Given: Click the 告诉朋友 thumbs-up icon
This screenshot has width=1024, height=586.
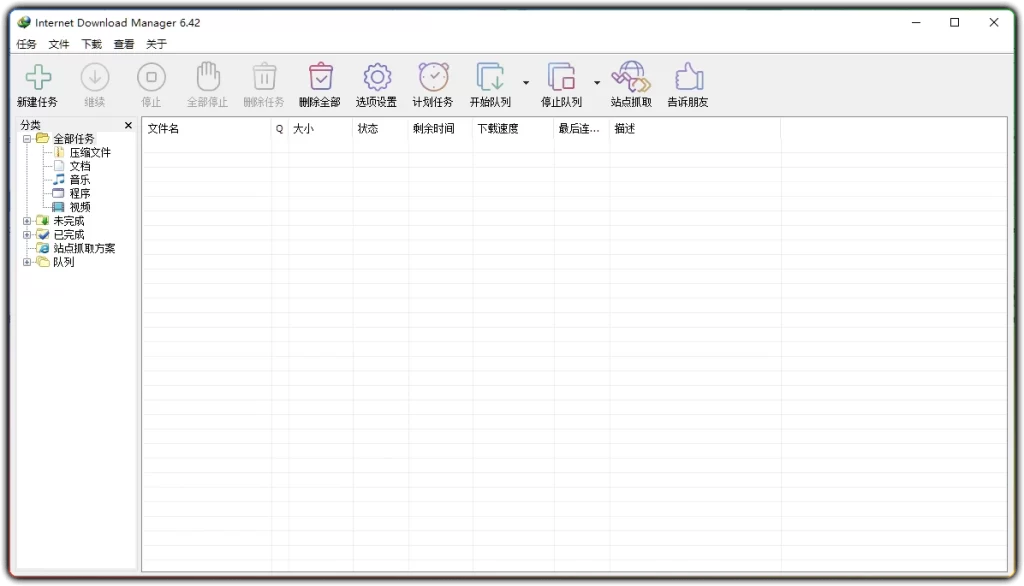Looking at the screenshot, I should tap(688, 77).
